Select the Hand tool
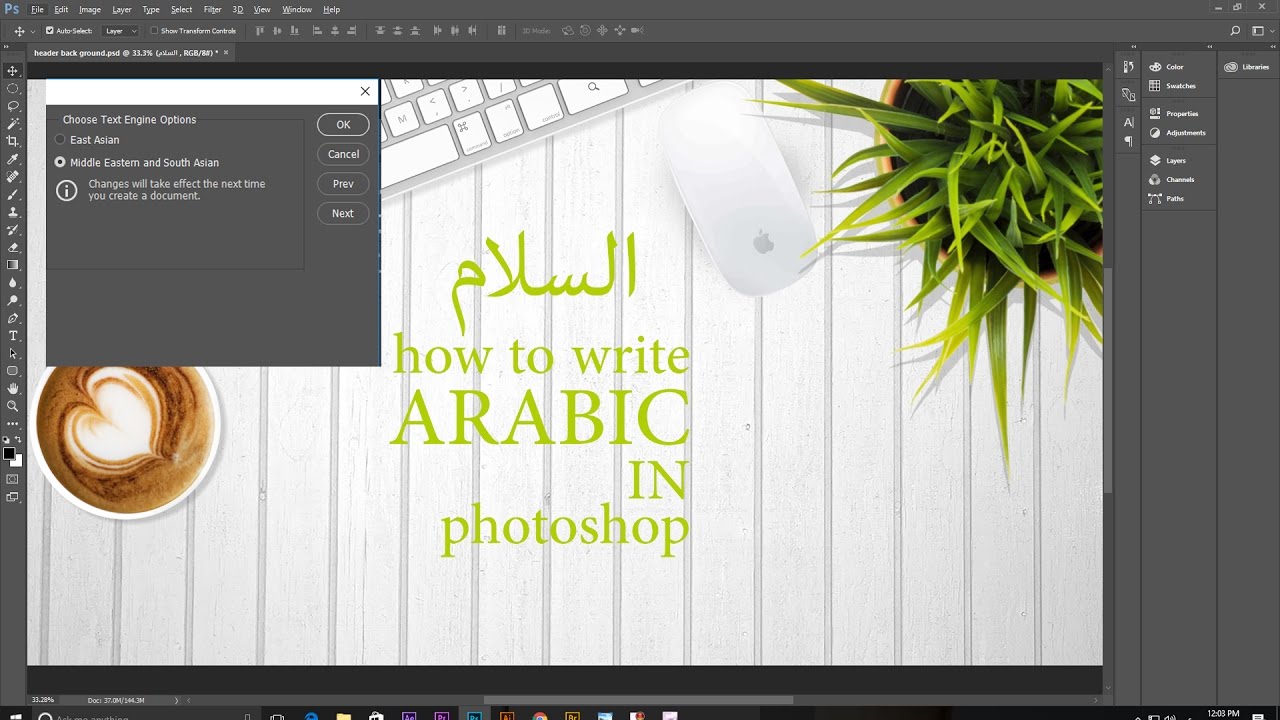The height and width of the screenshot is (720, 1280). click(x=13, y=388)
